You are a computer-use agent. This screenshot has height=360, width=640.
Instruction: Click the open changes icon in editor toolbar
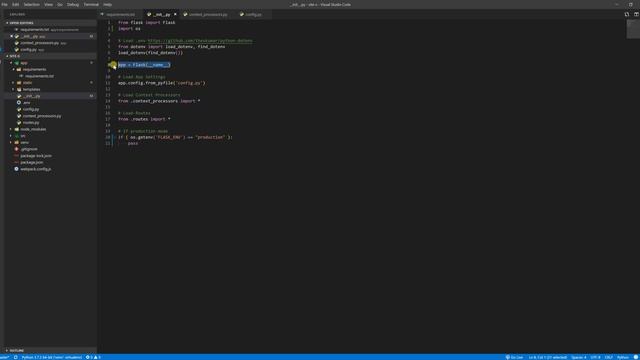[x=627, y=14]
